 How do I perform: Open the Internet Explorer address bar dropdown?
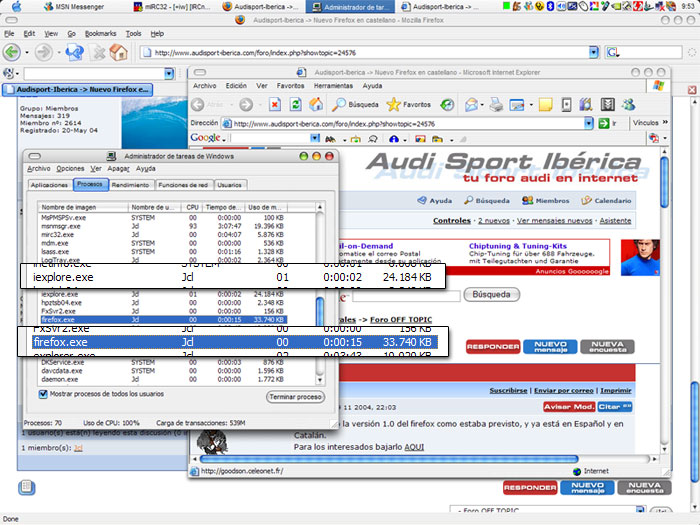pyautogui.click(x=589, y=123)
